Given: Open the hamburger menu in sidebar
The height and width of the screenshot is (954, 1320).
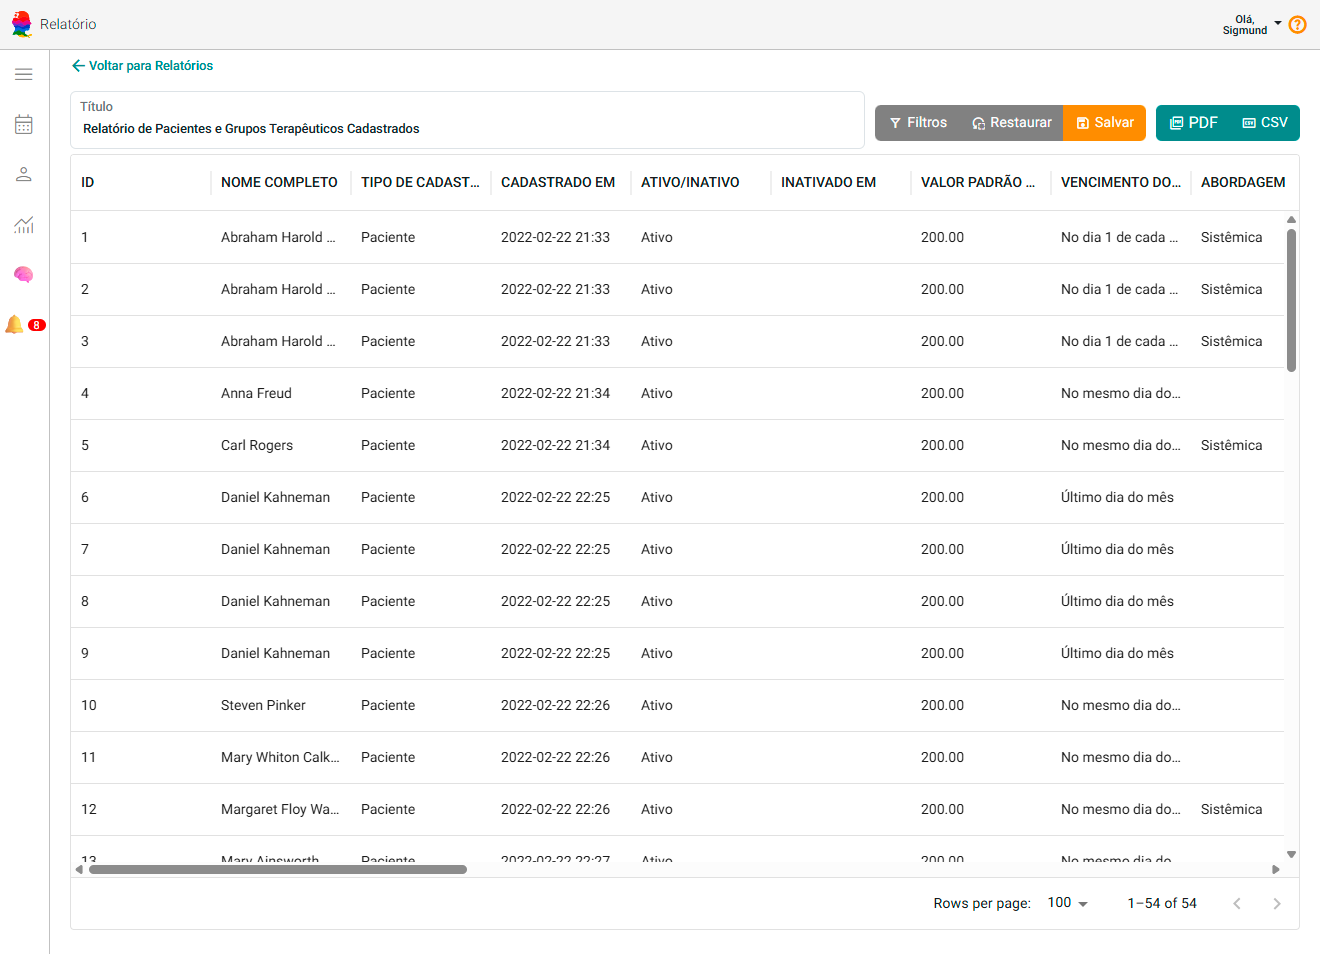Looking at the screenshot, I should coord(24,74).
